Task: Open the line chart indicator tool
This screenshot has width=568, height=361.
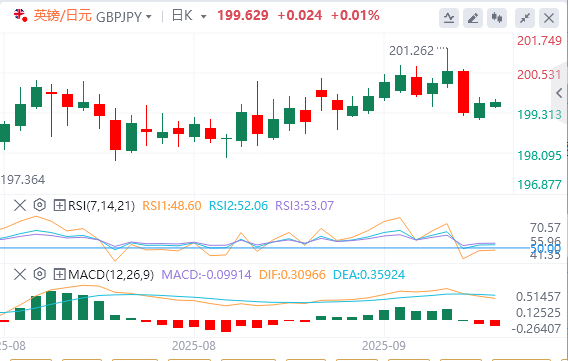Action: (x=449, y=18)
